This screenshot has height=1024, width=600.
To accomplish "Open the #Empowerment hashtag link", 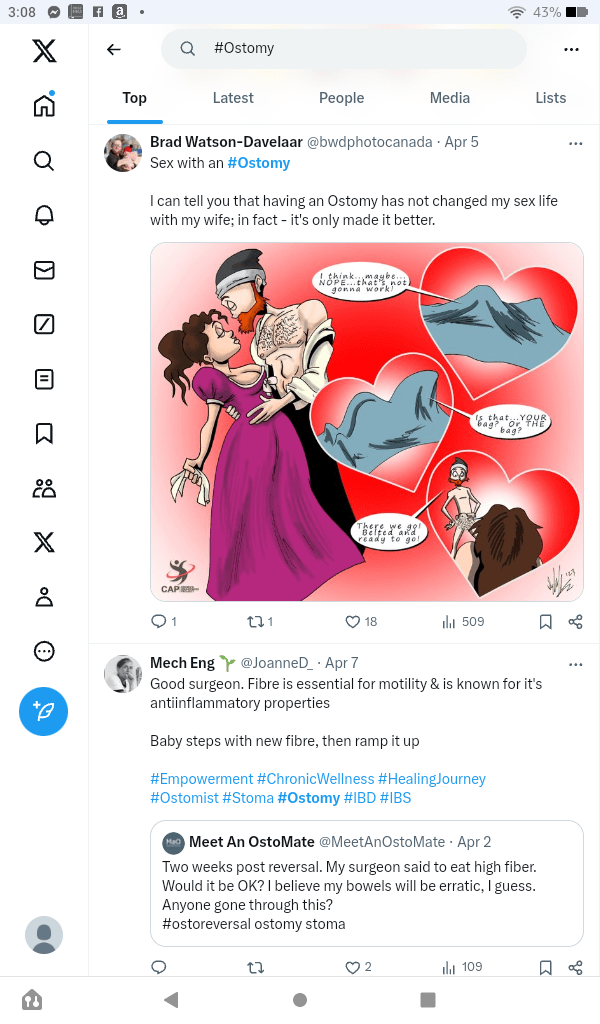I will pyautogui.click(x=201, y=779).
